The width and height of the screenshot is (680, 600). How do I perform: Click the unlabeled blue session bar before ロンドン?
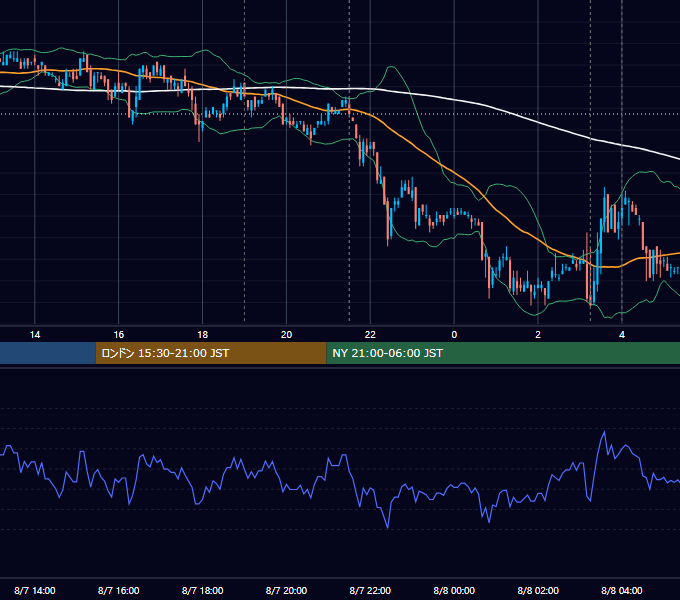pos(48,353)
